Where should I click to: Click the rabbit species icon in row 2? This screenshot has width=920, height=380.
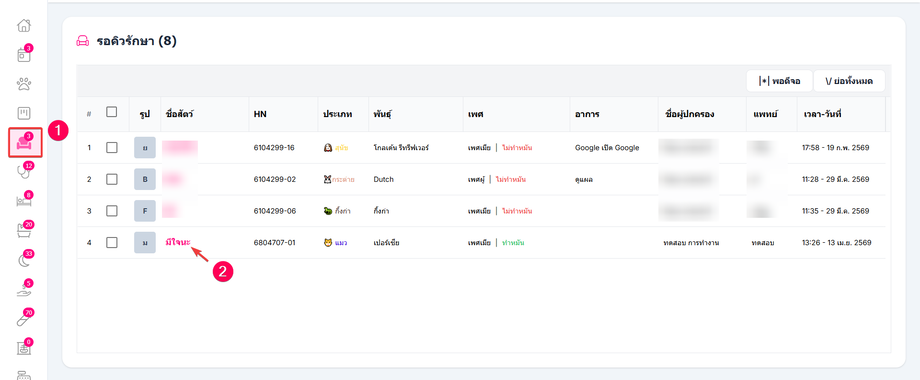tap(328, 179)
